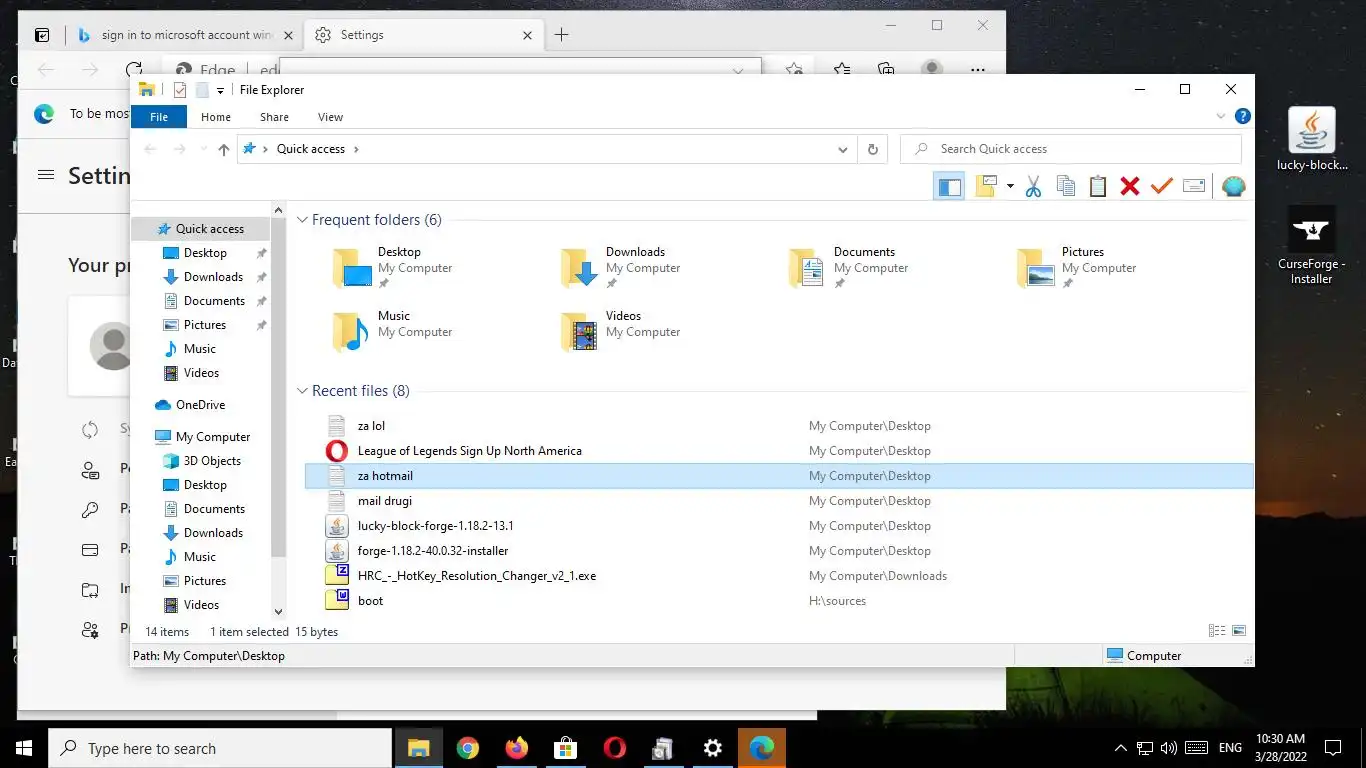The width and height of the screenshot is (1366, 768).
Task: Click the shell globe icon in toolbar
Action: point(1234,186)
